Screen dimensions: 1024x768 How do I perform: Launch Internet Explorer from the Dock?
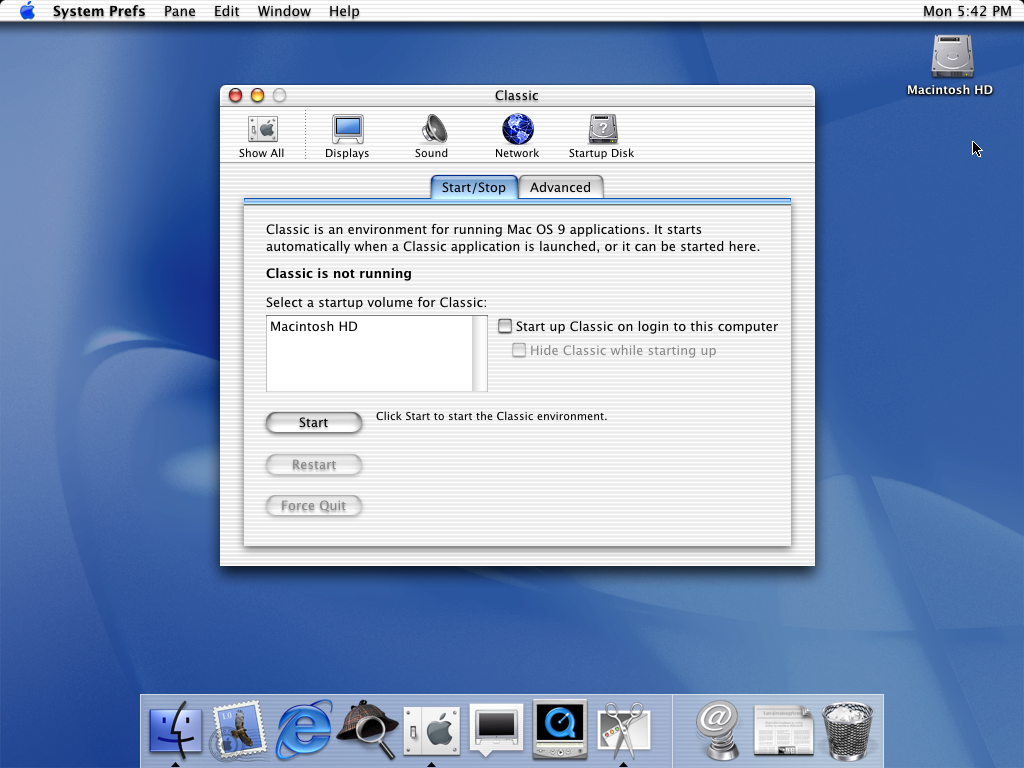pyautogui.click(x=304, y=729)
